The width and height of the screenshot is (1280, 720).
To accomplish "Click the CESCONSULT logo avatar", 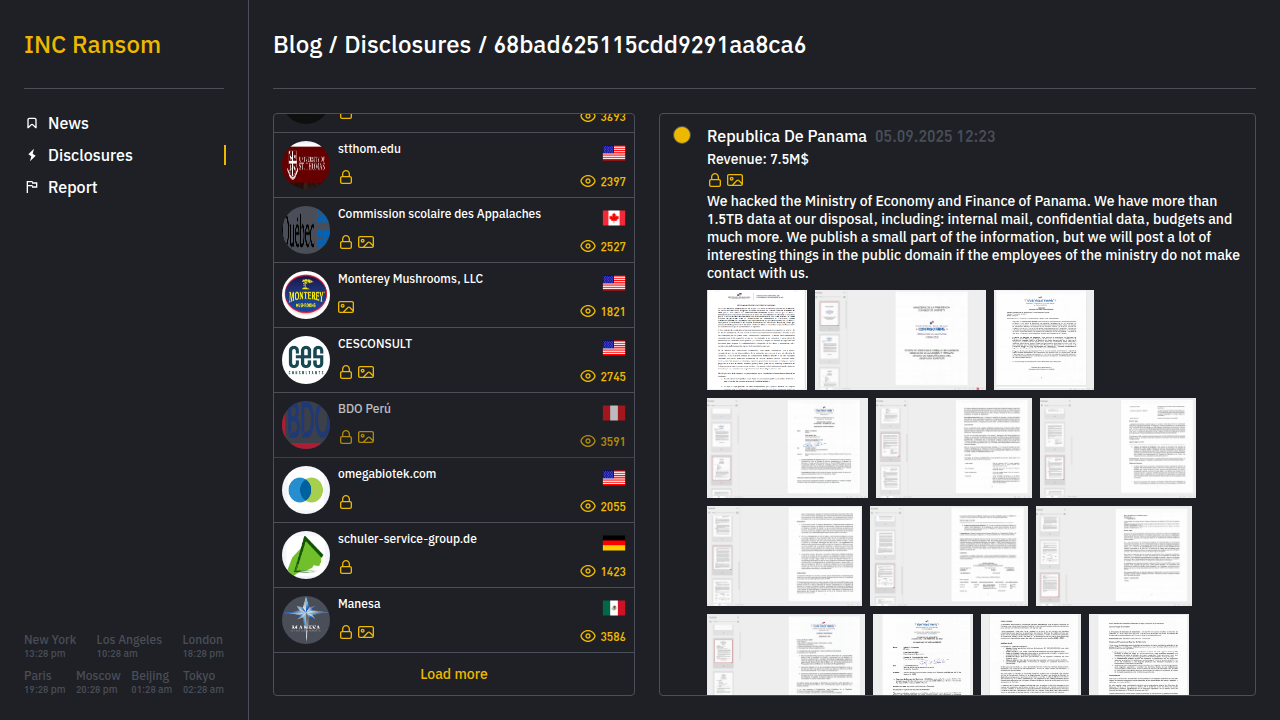I will [x=306, y=360].
